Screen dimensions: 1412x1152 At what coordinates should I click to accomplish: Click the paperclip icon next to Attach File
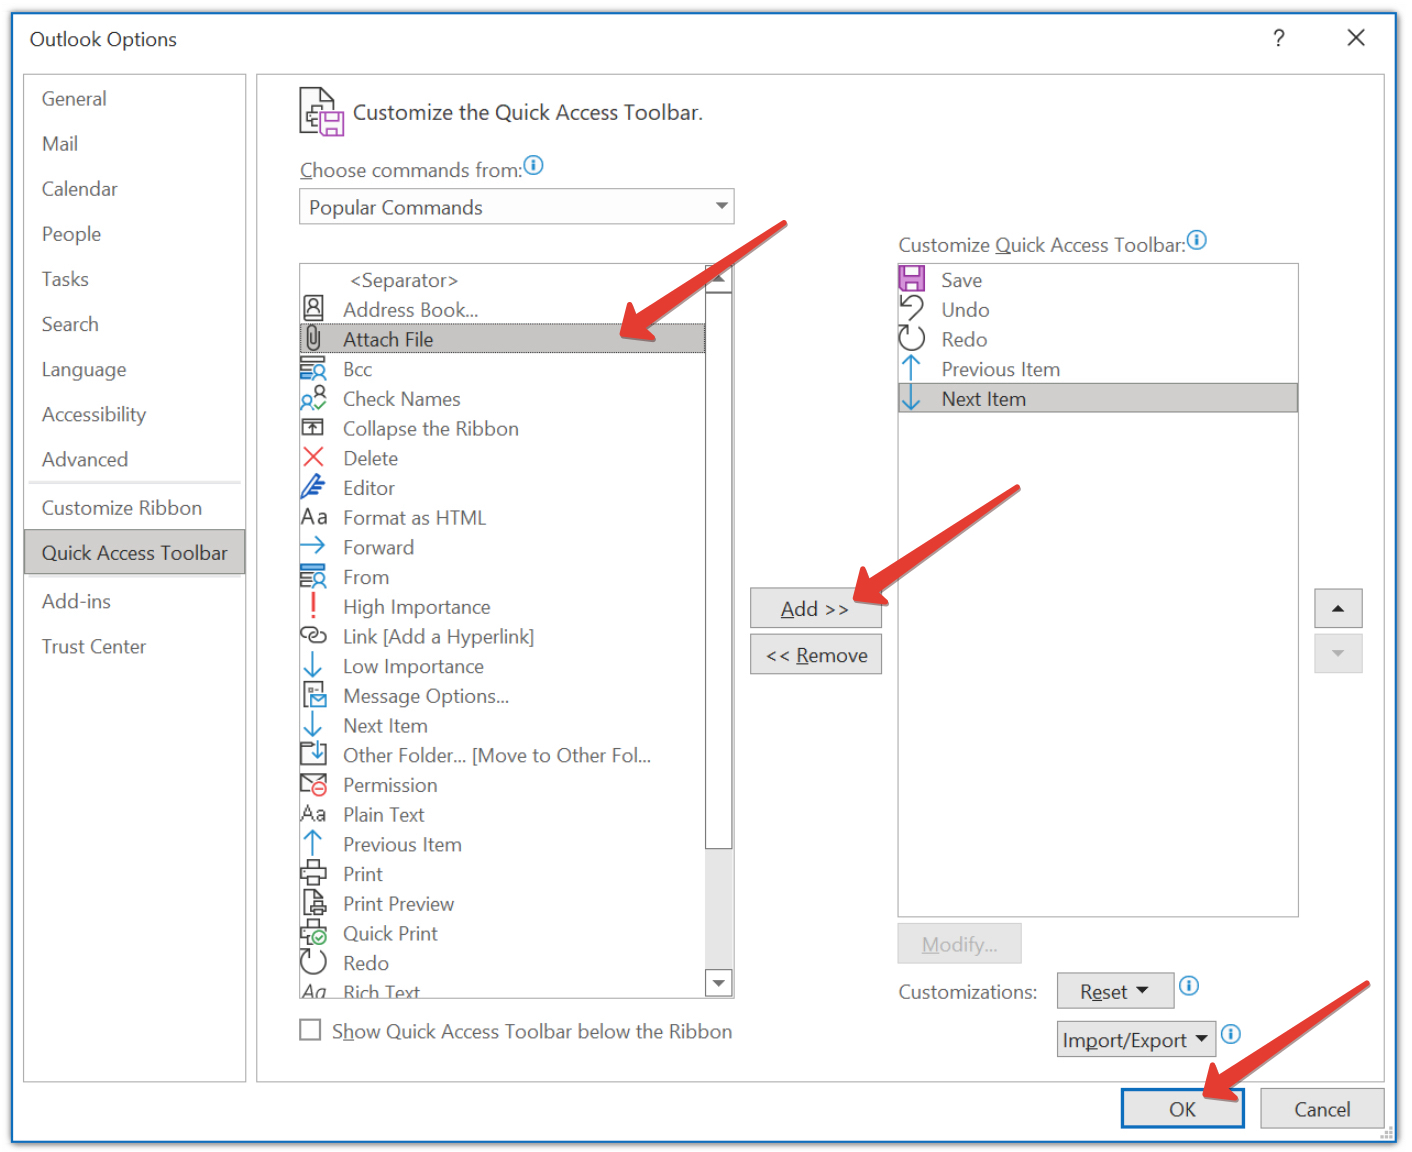[313, 339]
